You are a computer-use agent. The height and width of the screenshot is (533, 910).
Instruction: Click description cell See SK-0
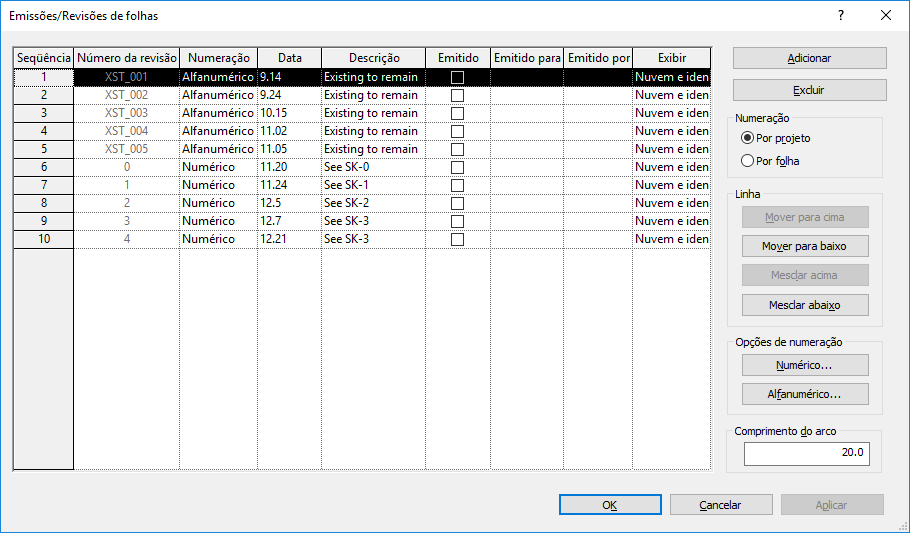(374, 167)
